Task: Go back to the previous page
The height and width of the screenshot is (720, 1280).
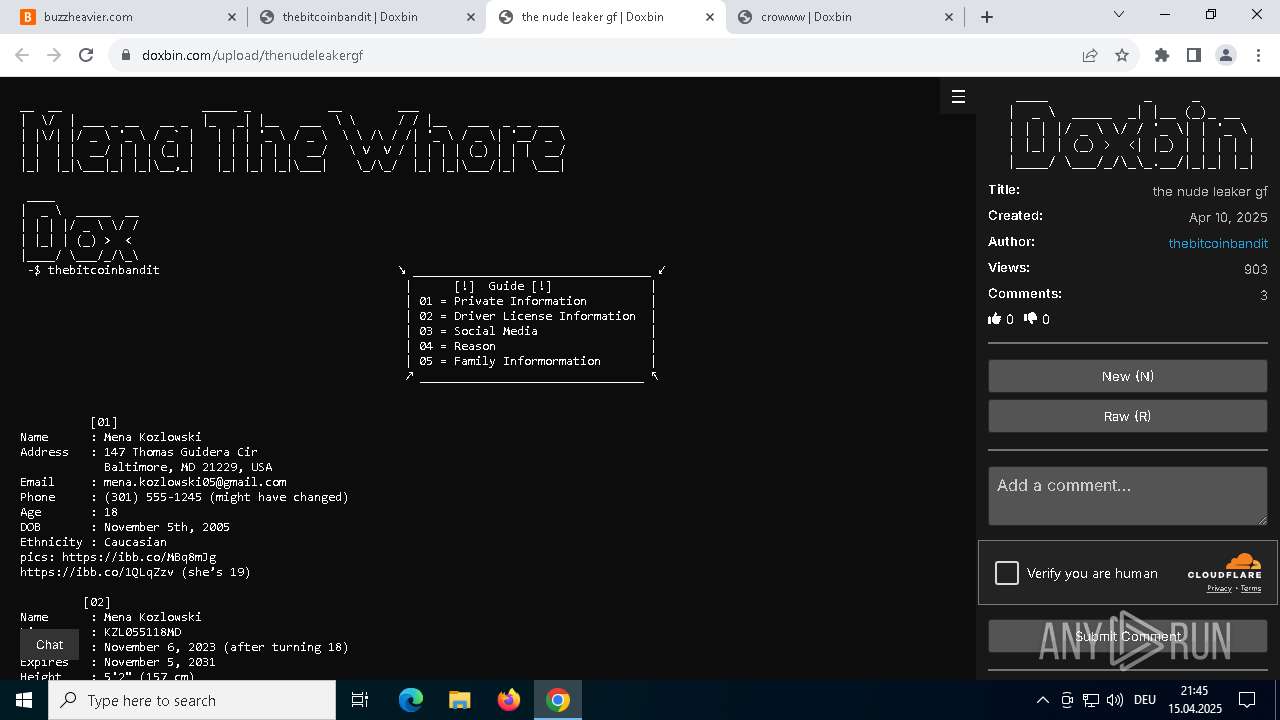Action: [22, 55]
